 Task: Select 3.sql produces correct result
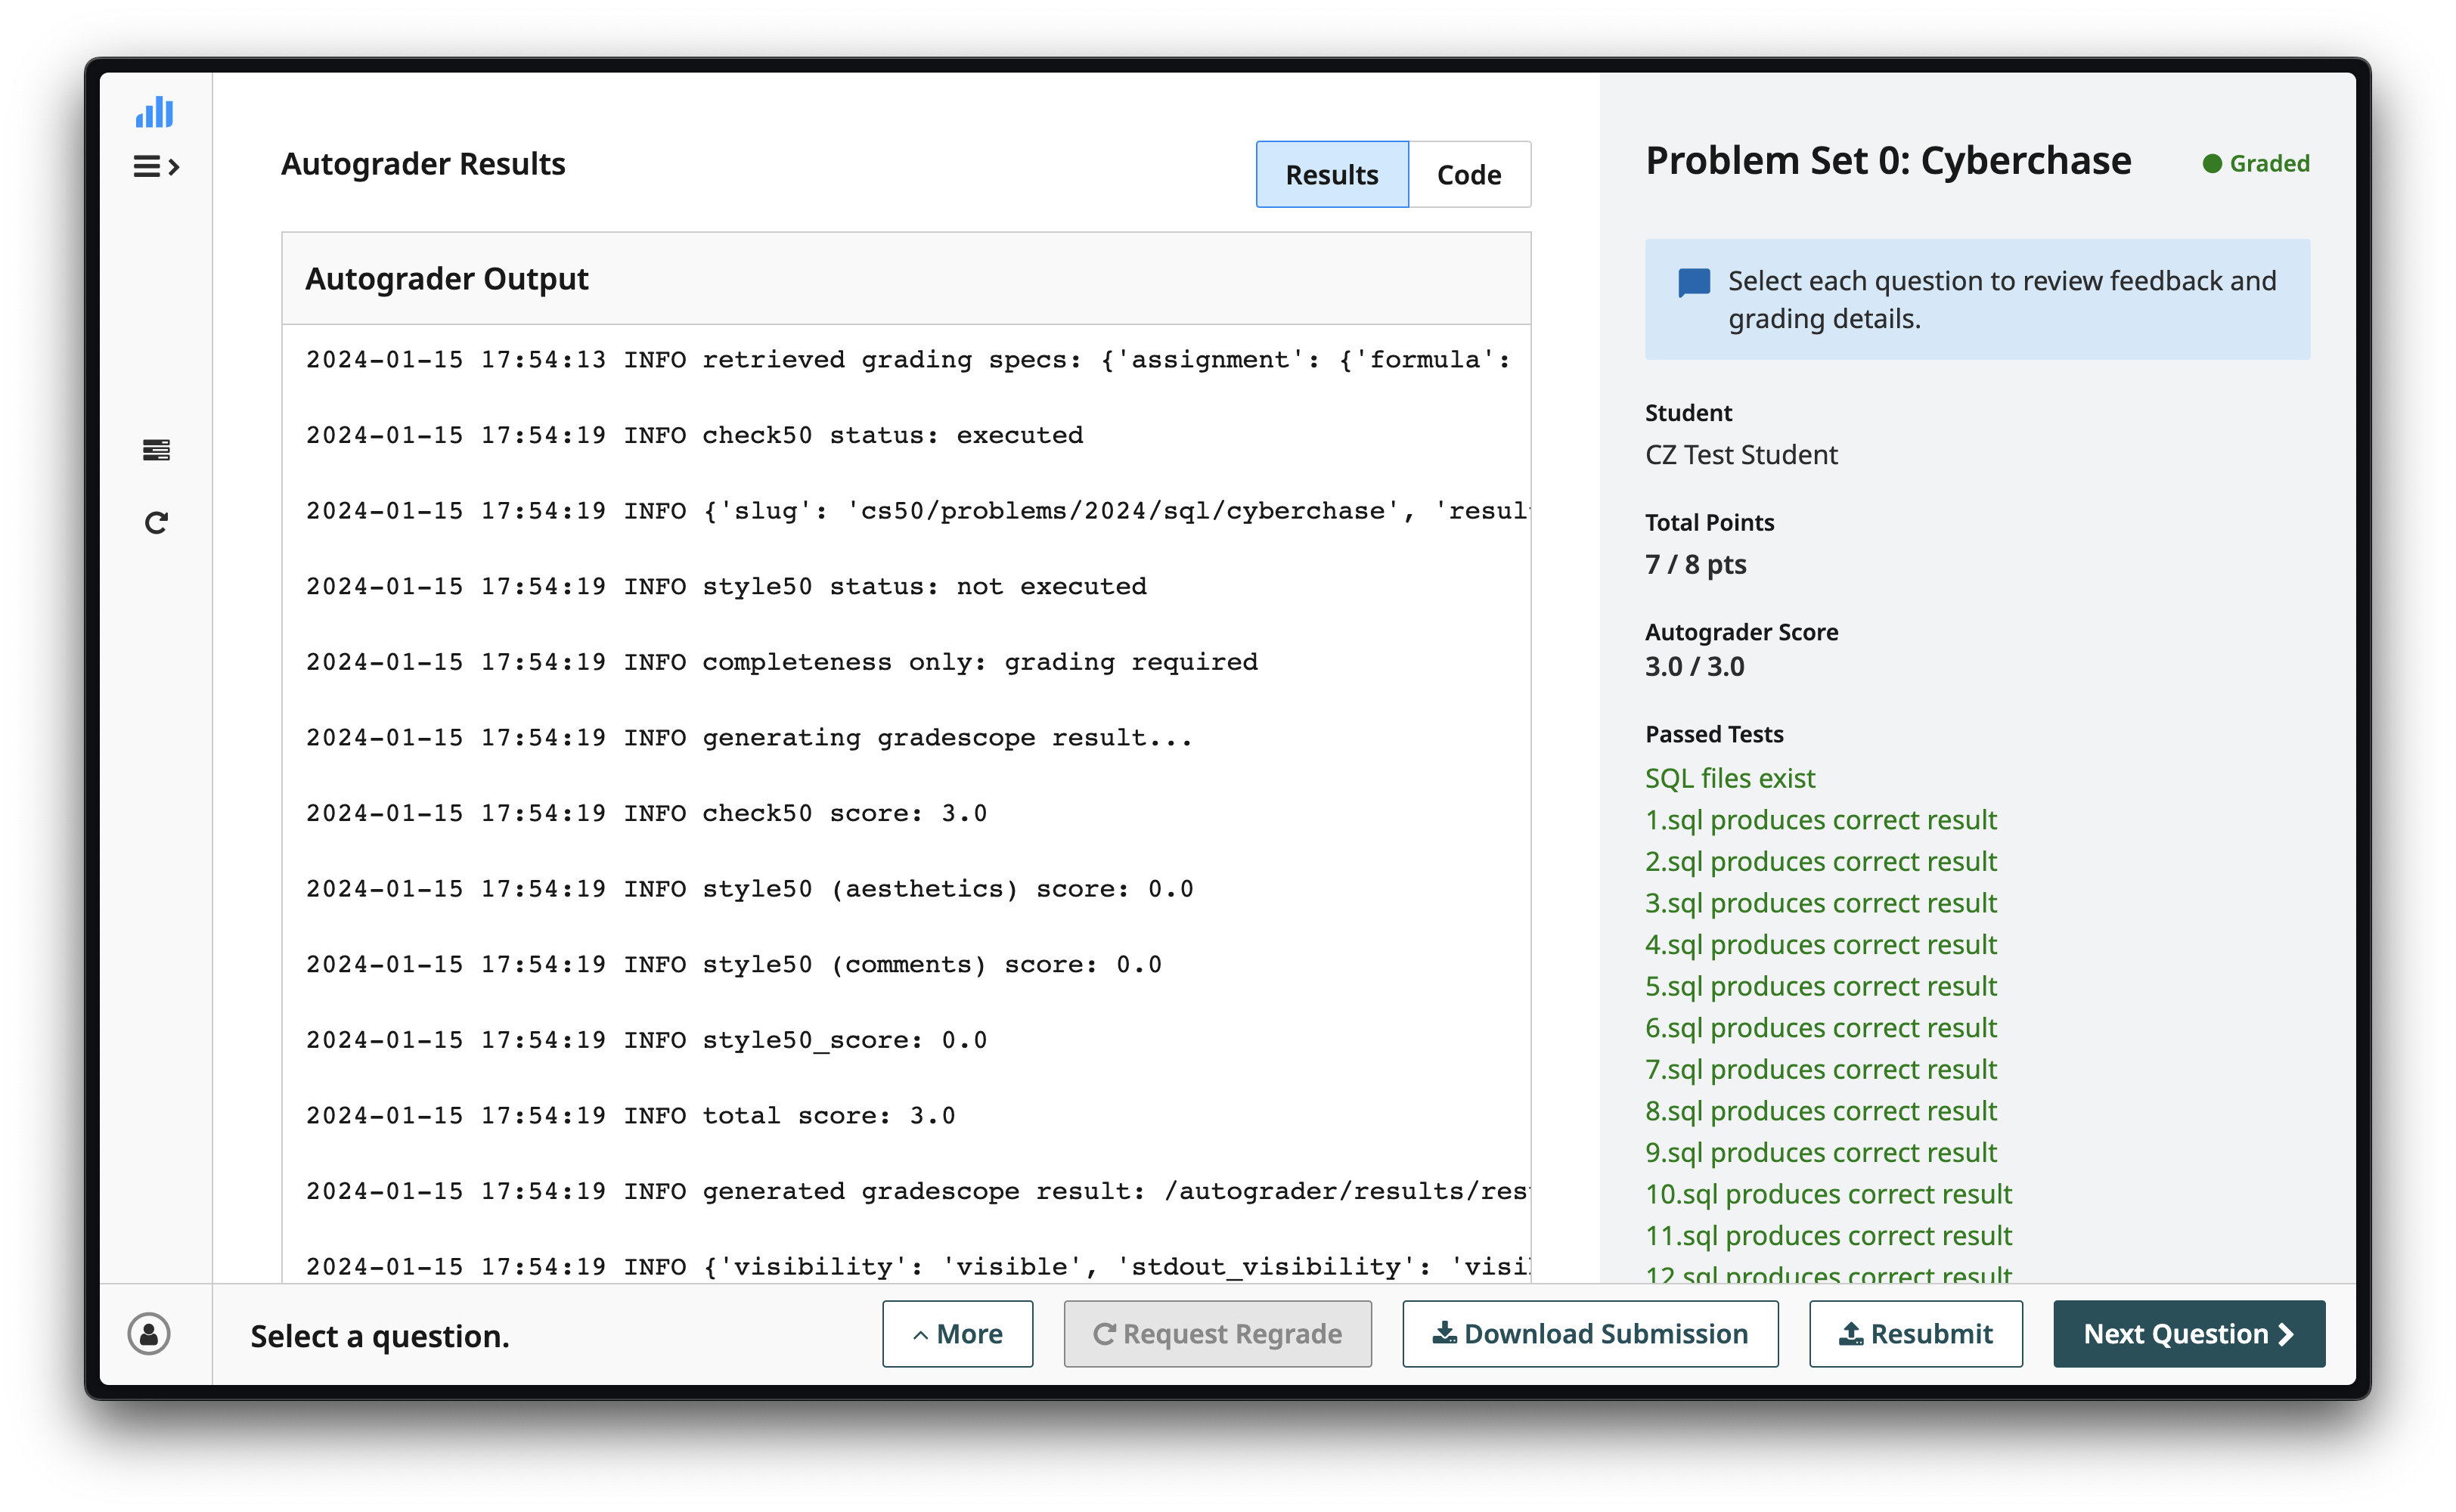pos(1821,903)
